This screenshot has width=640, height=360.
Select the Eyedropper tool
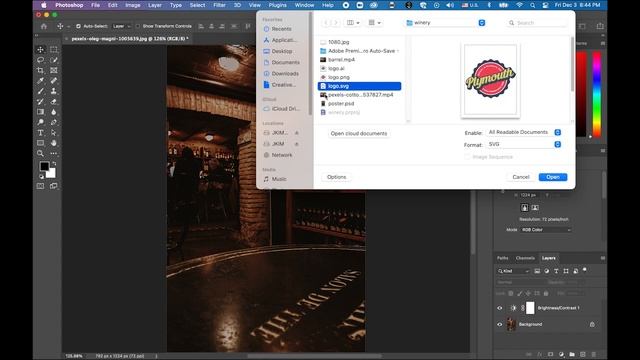[x=40, y=81]
